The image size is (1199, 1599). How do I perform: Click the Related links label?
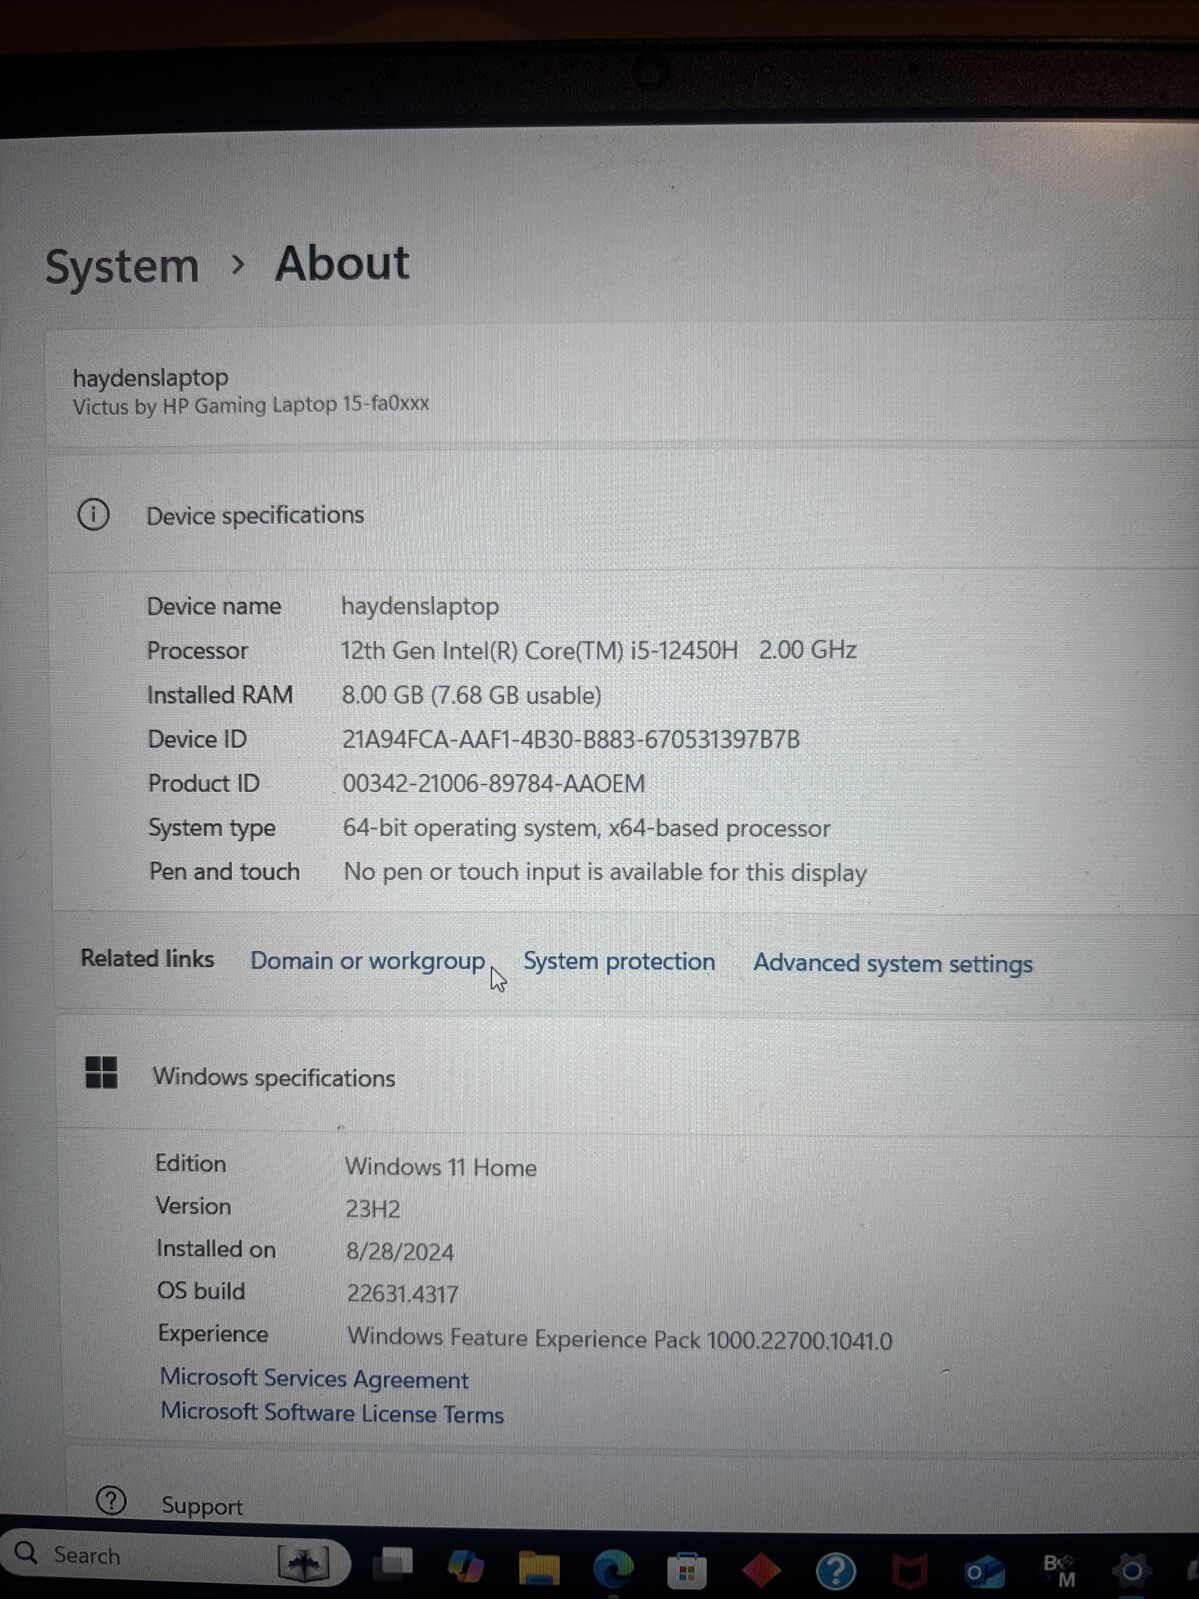[x=147, y=958]
